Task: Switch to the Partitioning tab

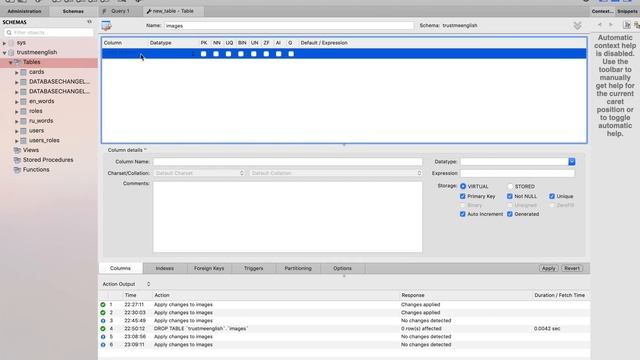Action: tap(298, 268)
